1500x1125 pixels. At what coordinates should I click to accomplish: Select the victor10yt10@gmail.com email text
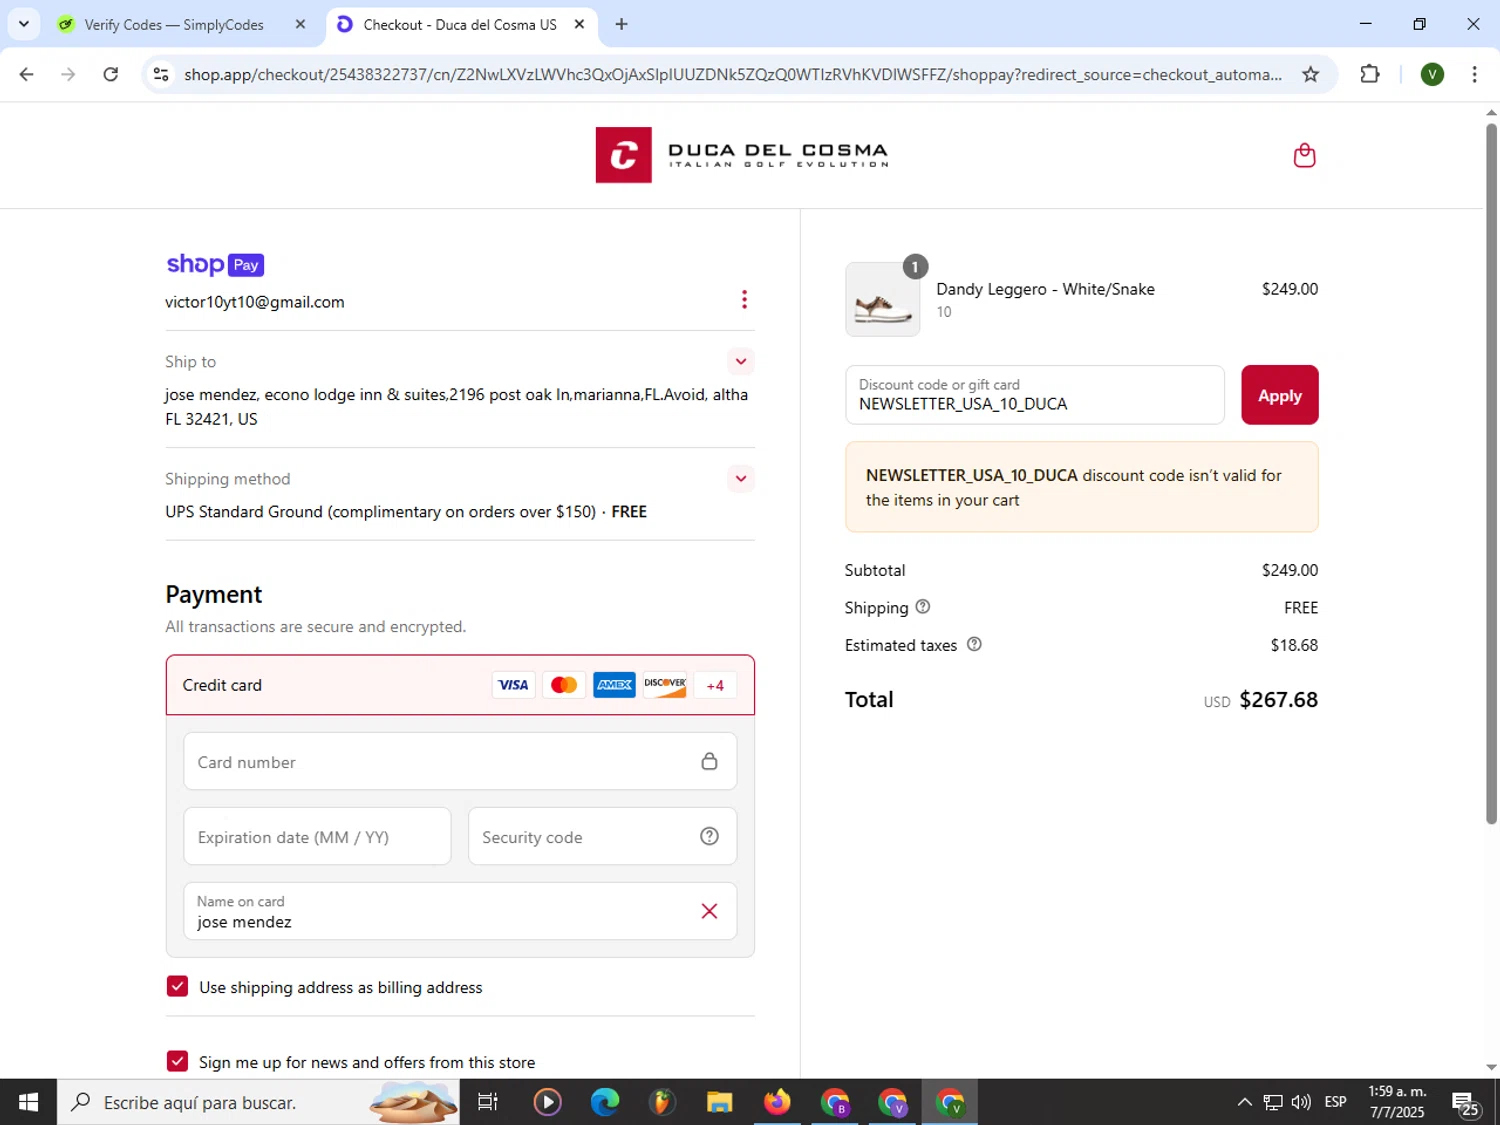pyautogui.click(x=255, y=302)
